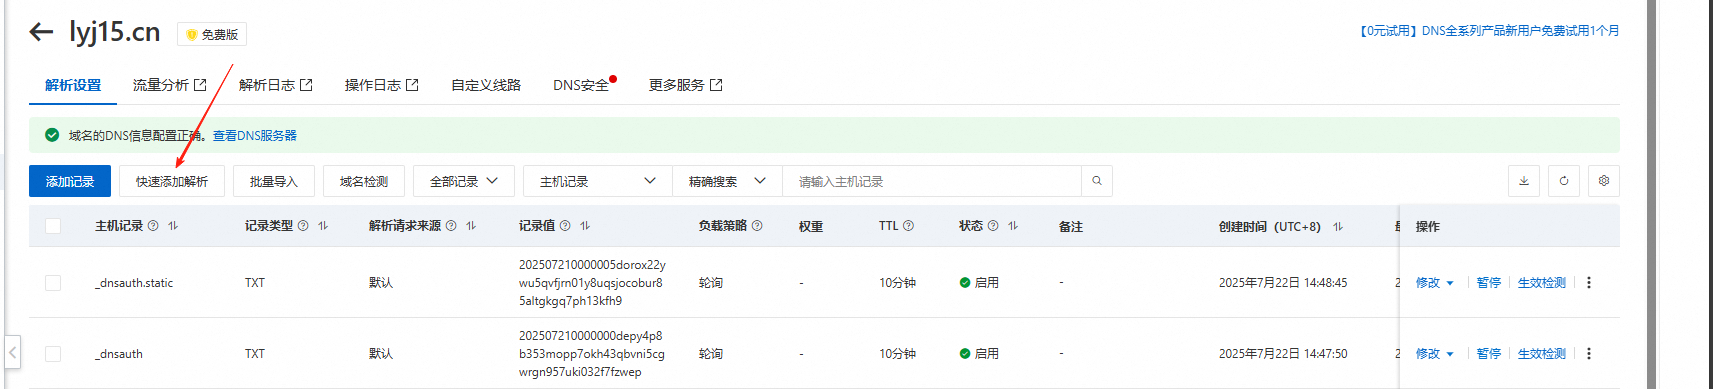This screenshot has width=1713, height=389.
Task: Open more actions for _dnsauth.static row
Action: [1589, 283]
